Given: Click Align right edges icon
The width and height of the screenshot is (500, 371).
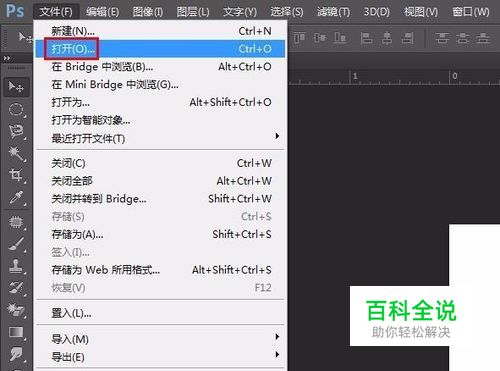Looking at the screenshot, I should point(407,38).
